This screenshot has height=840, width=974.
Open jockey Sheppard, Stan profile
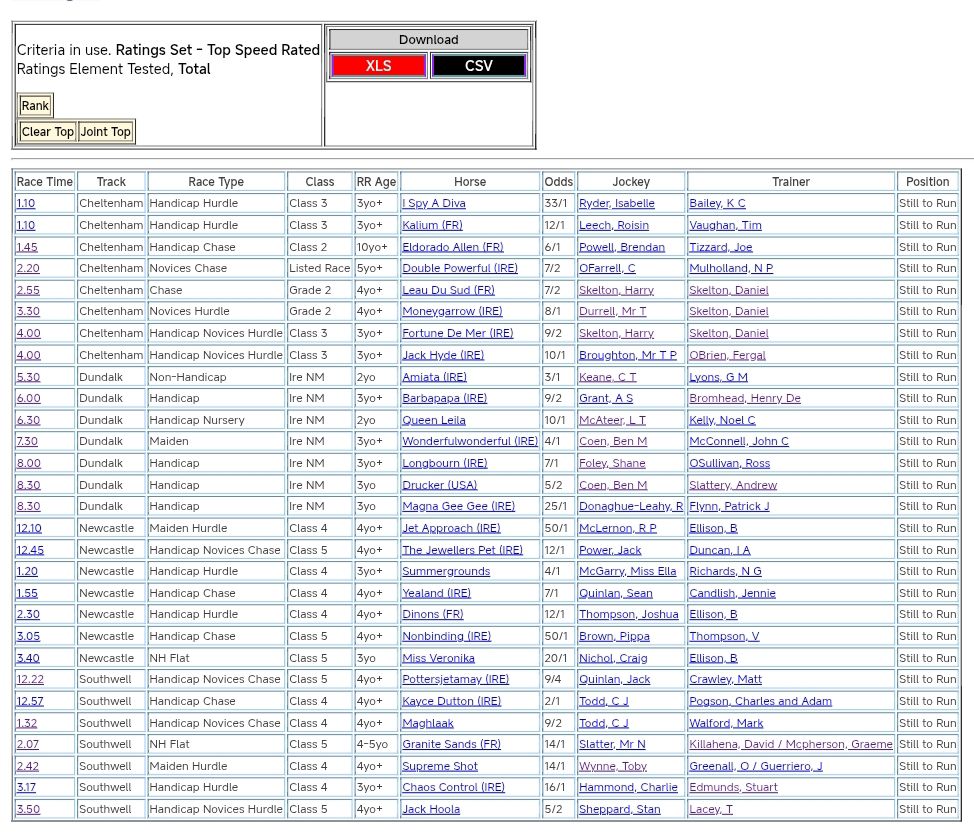(x=619, y=810)
